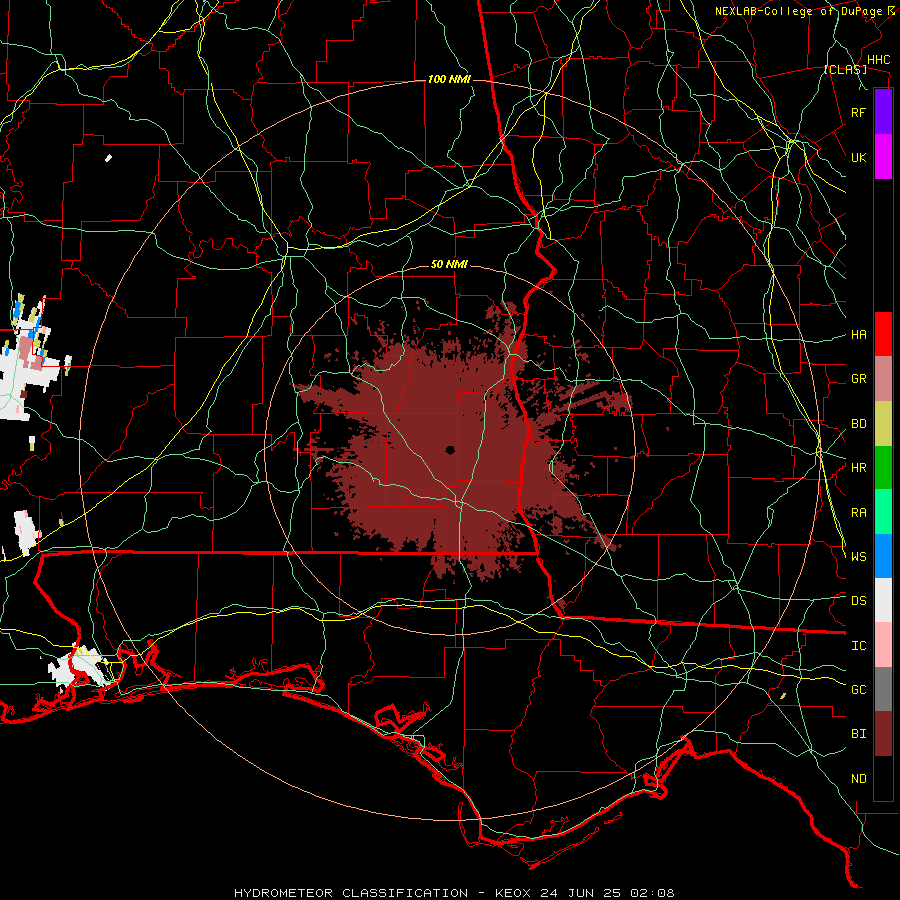
Task: Click the purple RF legend color swatch
Action: point(883,112)
